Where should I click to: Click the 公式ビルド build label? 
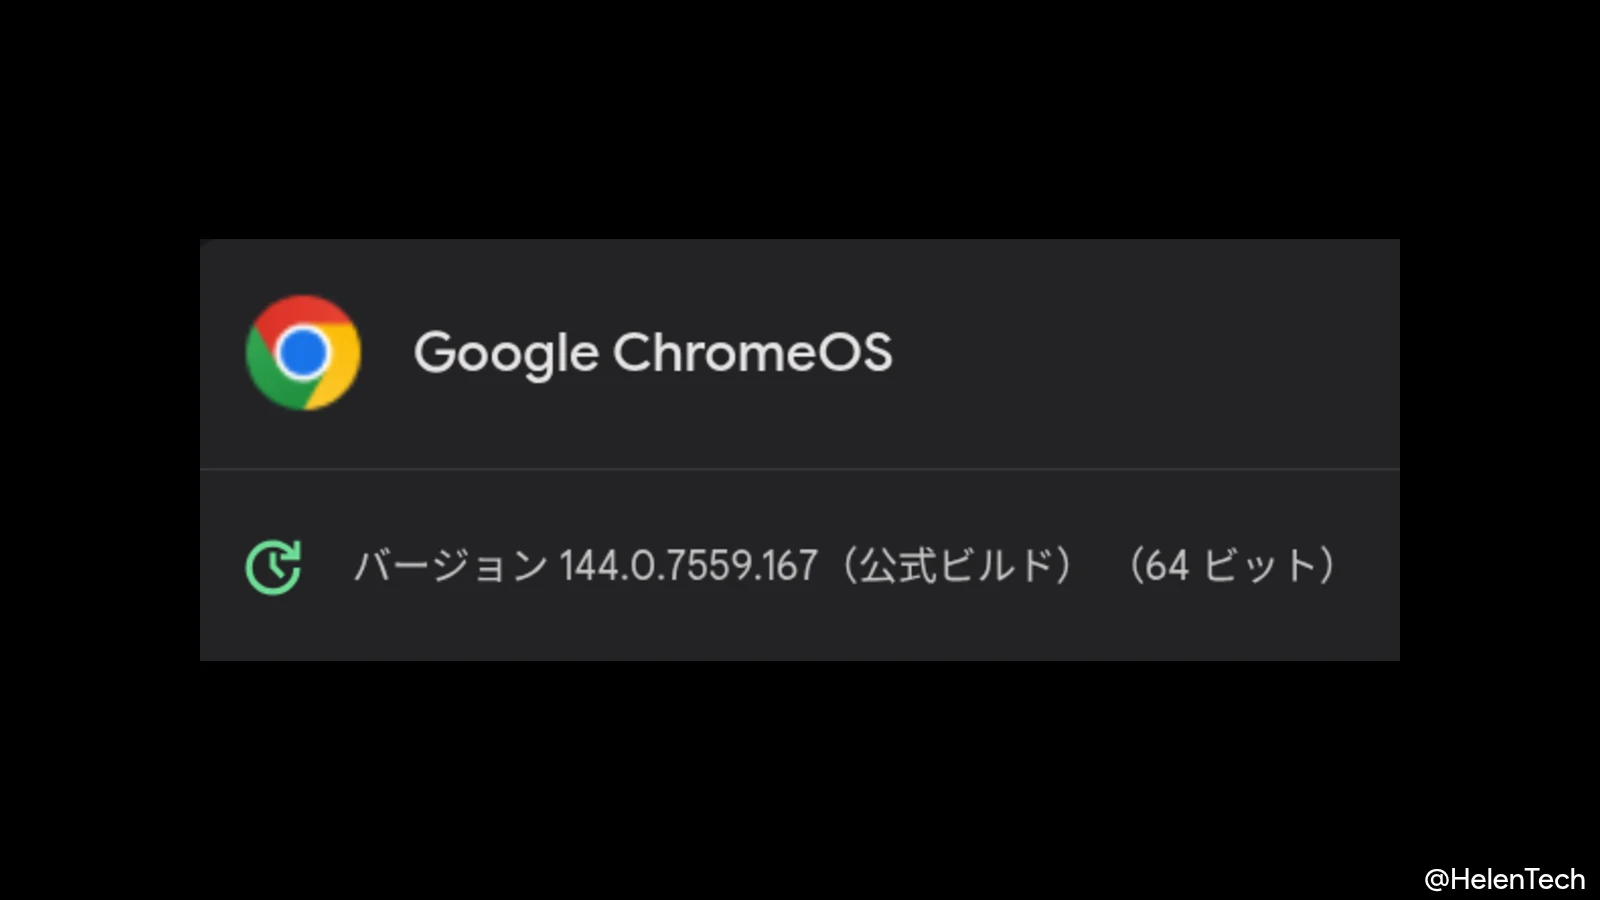pyautogui.click(x=960, y=565)
